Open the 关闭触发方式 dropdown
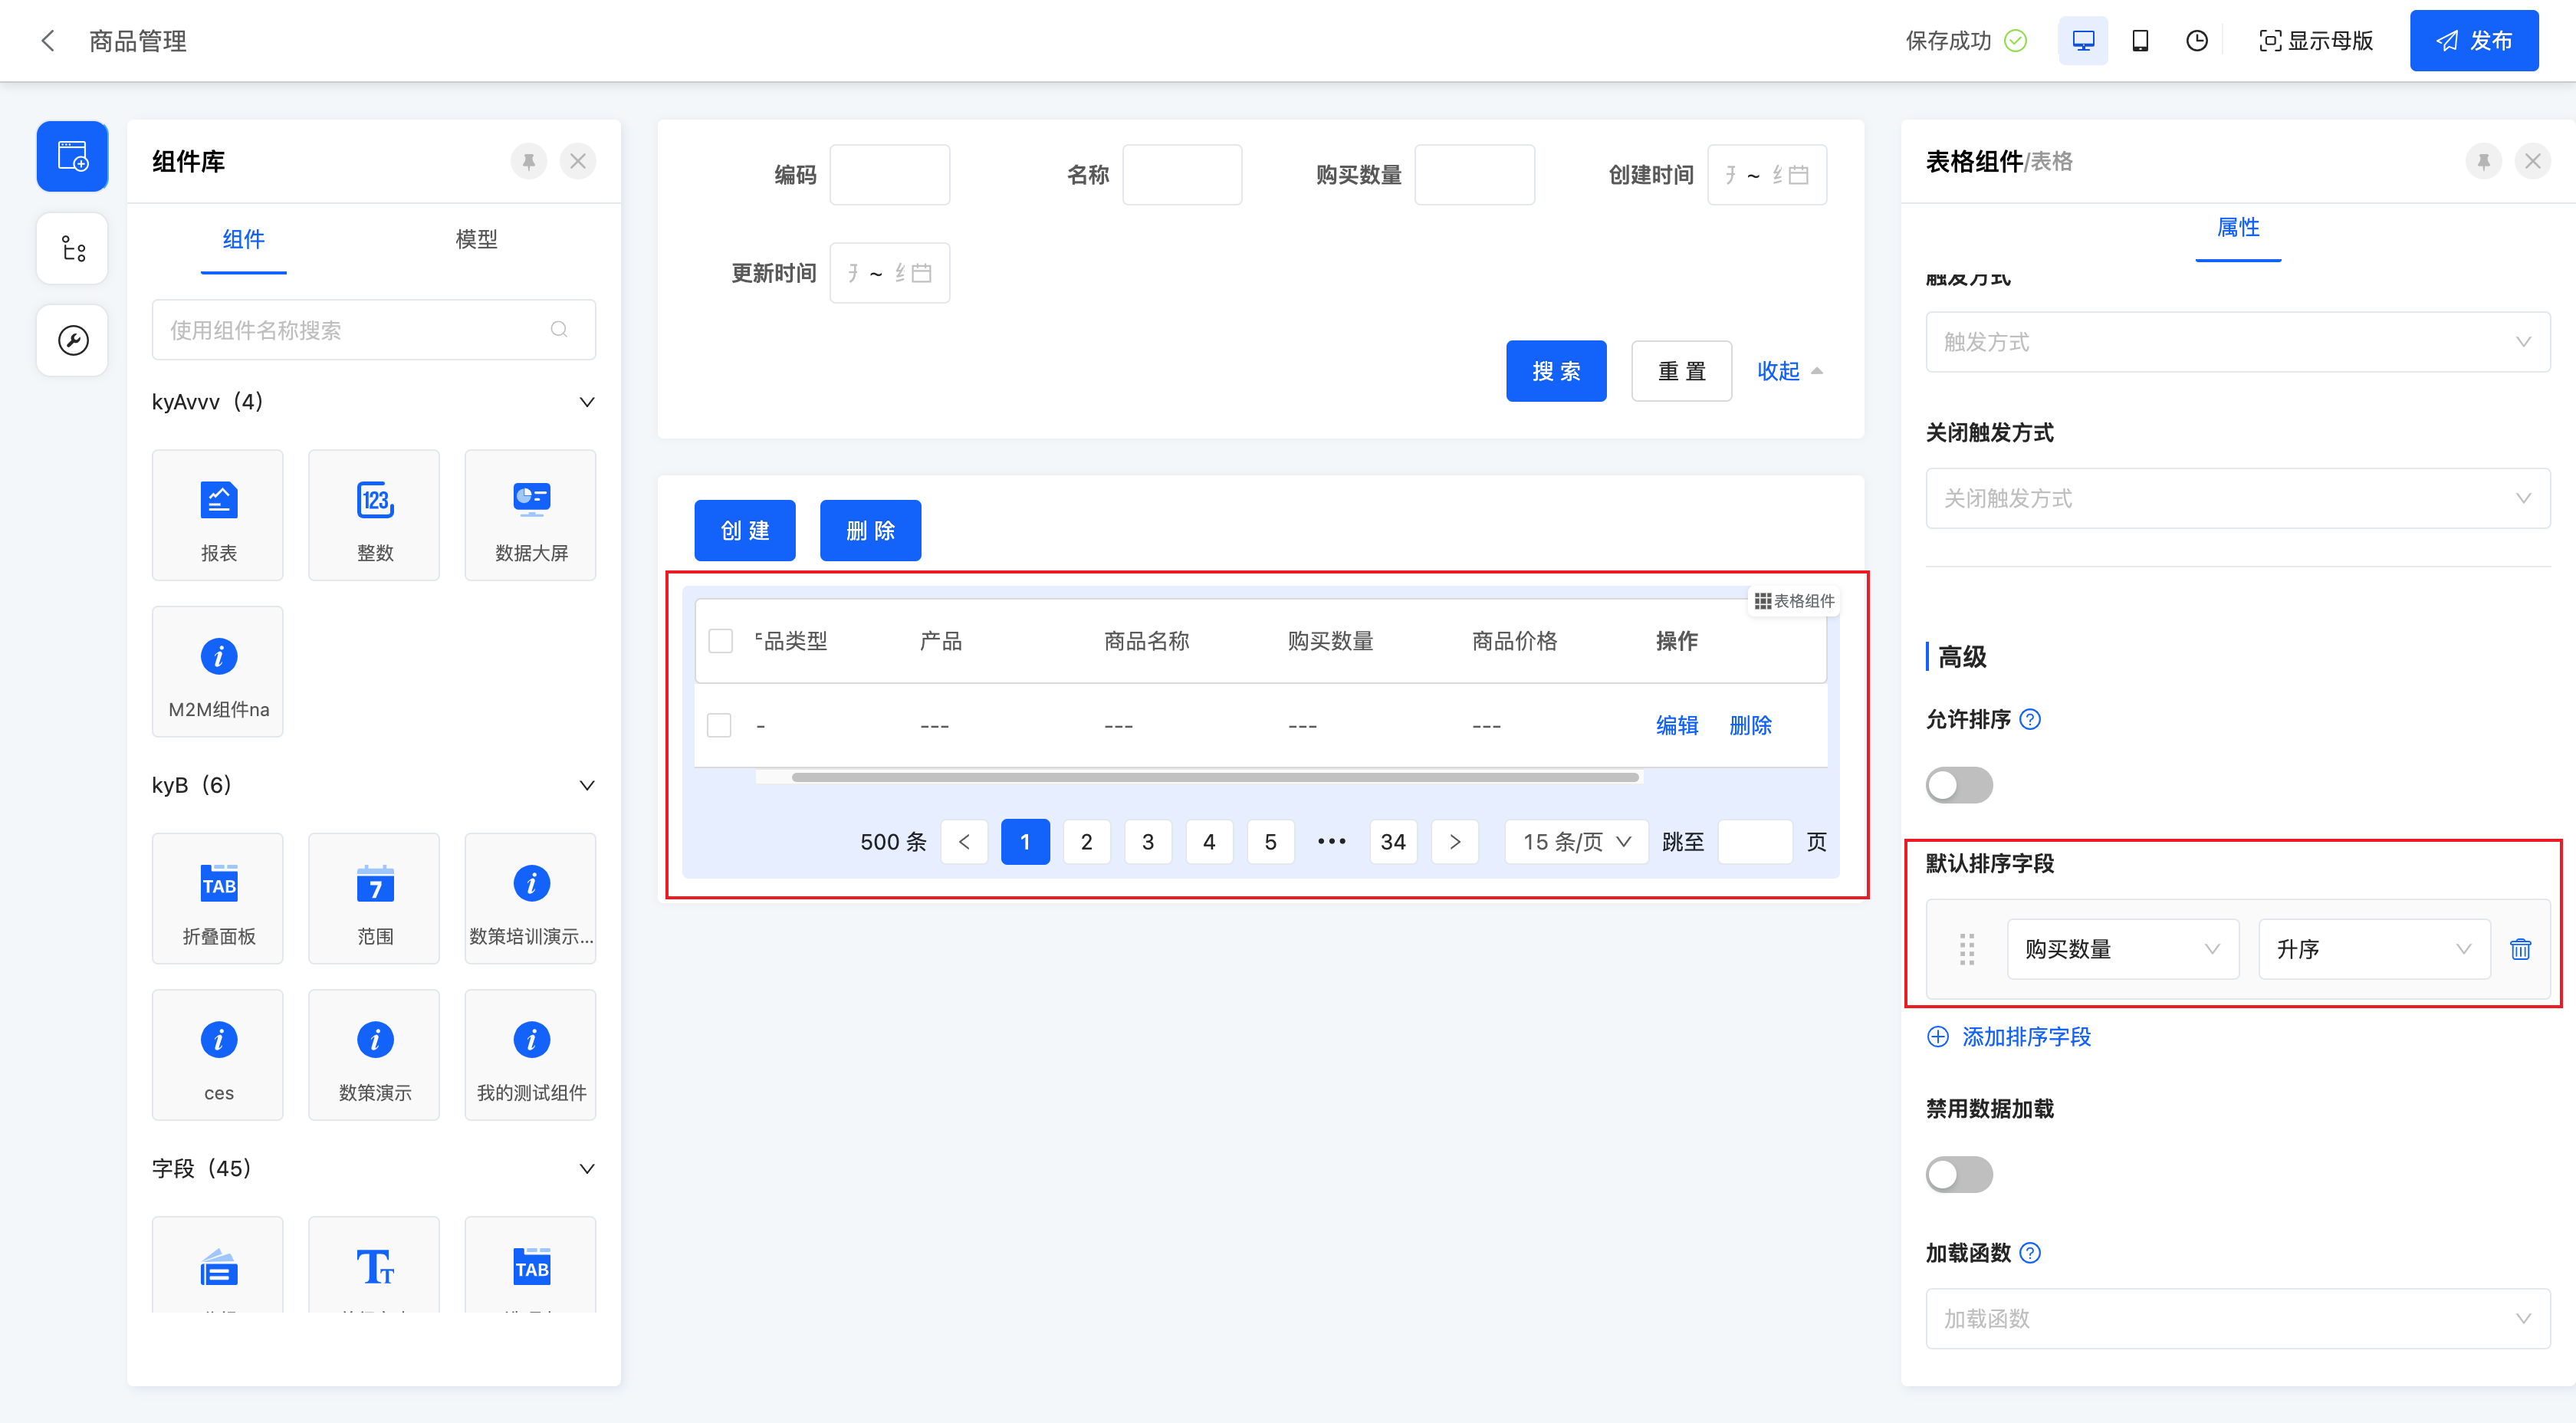This screenshot has height=1423, width=2576. tap(2238, 498)
